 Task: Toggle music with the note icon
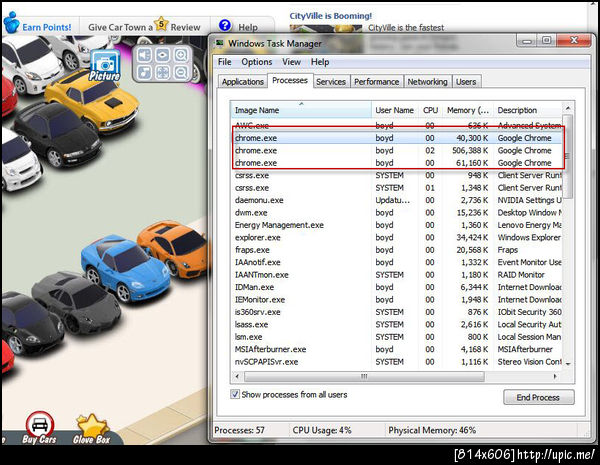(144, 72)
